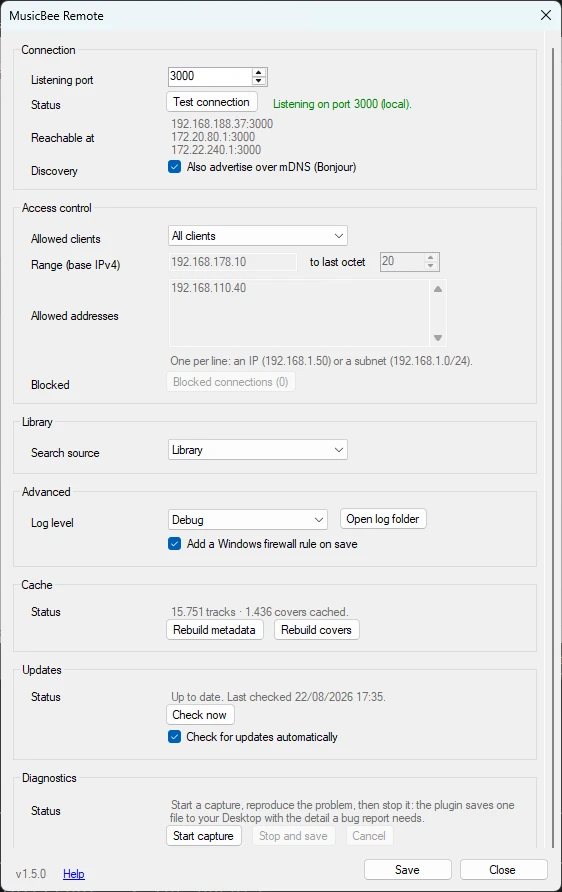Click the 172.22.240.1:3000 address text

tap(216, 150)
